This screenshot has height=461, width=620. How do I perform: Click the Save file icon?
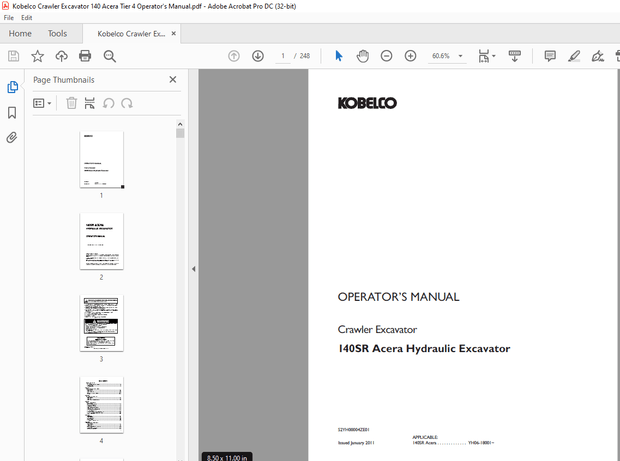click(x=13, y=56)
